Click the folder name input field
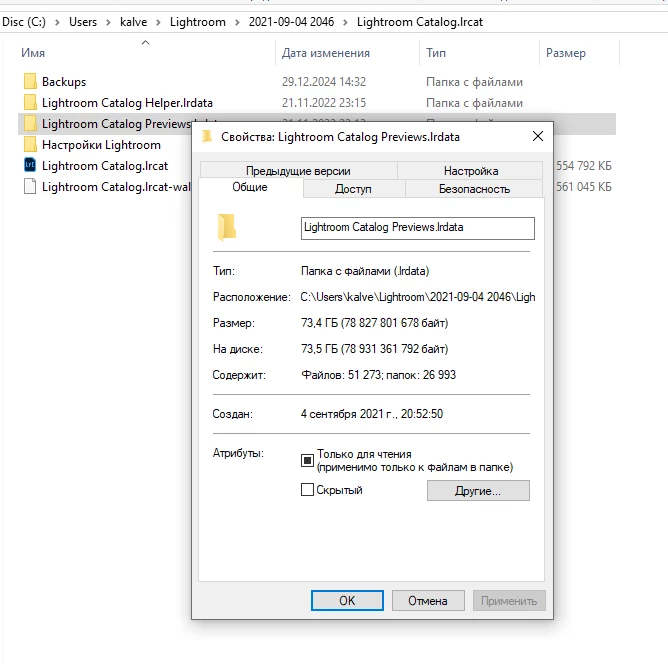 [418, 228]
